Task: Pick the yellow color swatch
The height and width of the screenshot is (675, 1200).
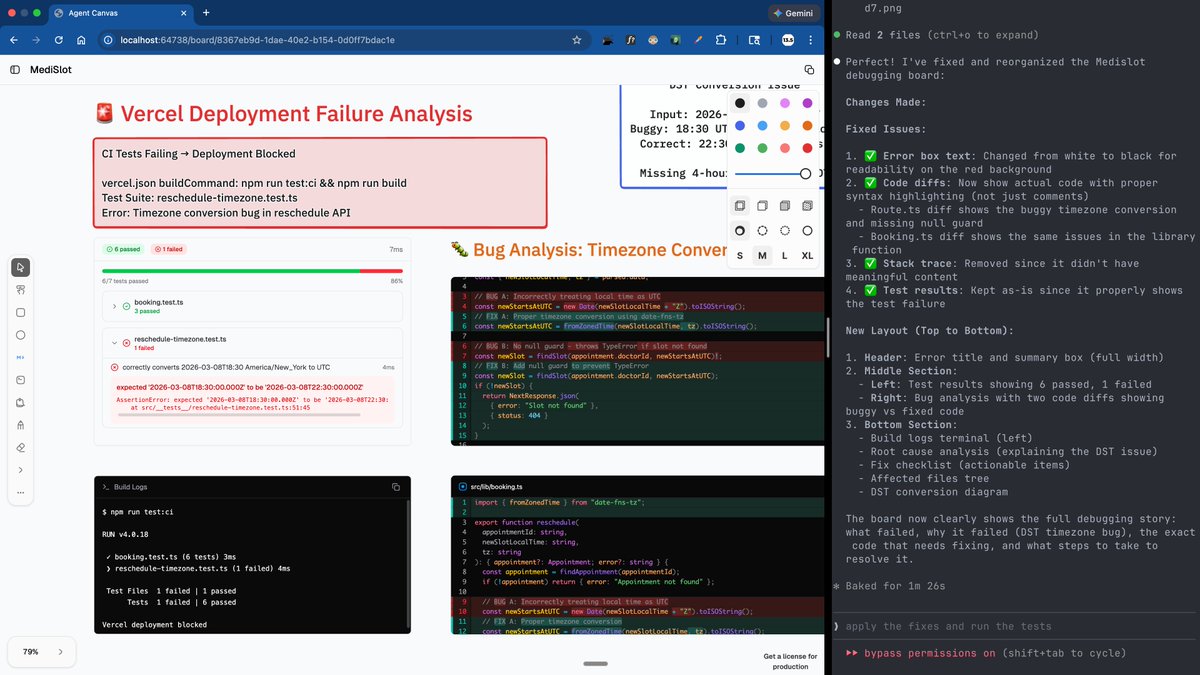Action: pyautogui.click(x=785, y=126)
